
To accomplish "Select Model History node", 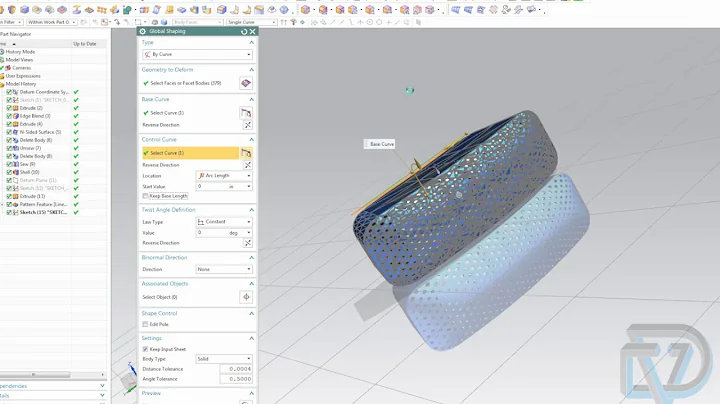I will click(x=21, y=84).
